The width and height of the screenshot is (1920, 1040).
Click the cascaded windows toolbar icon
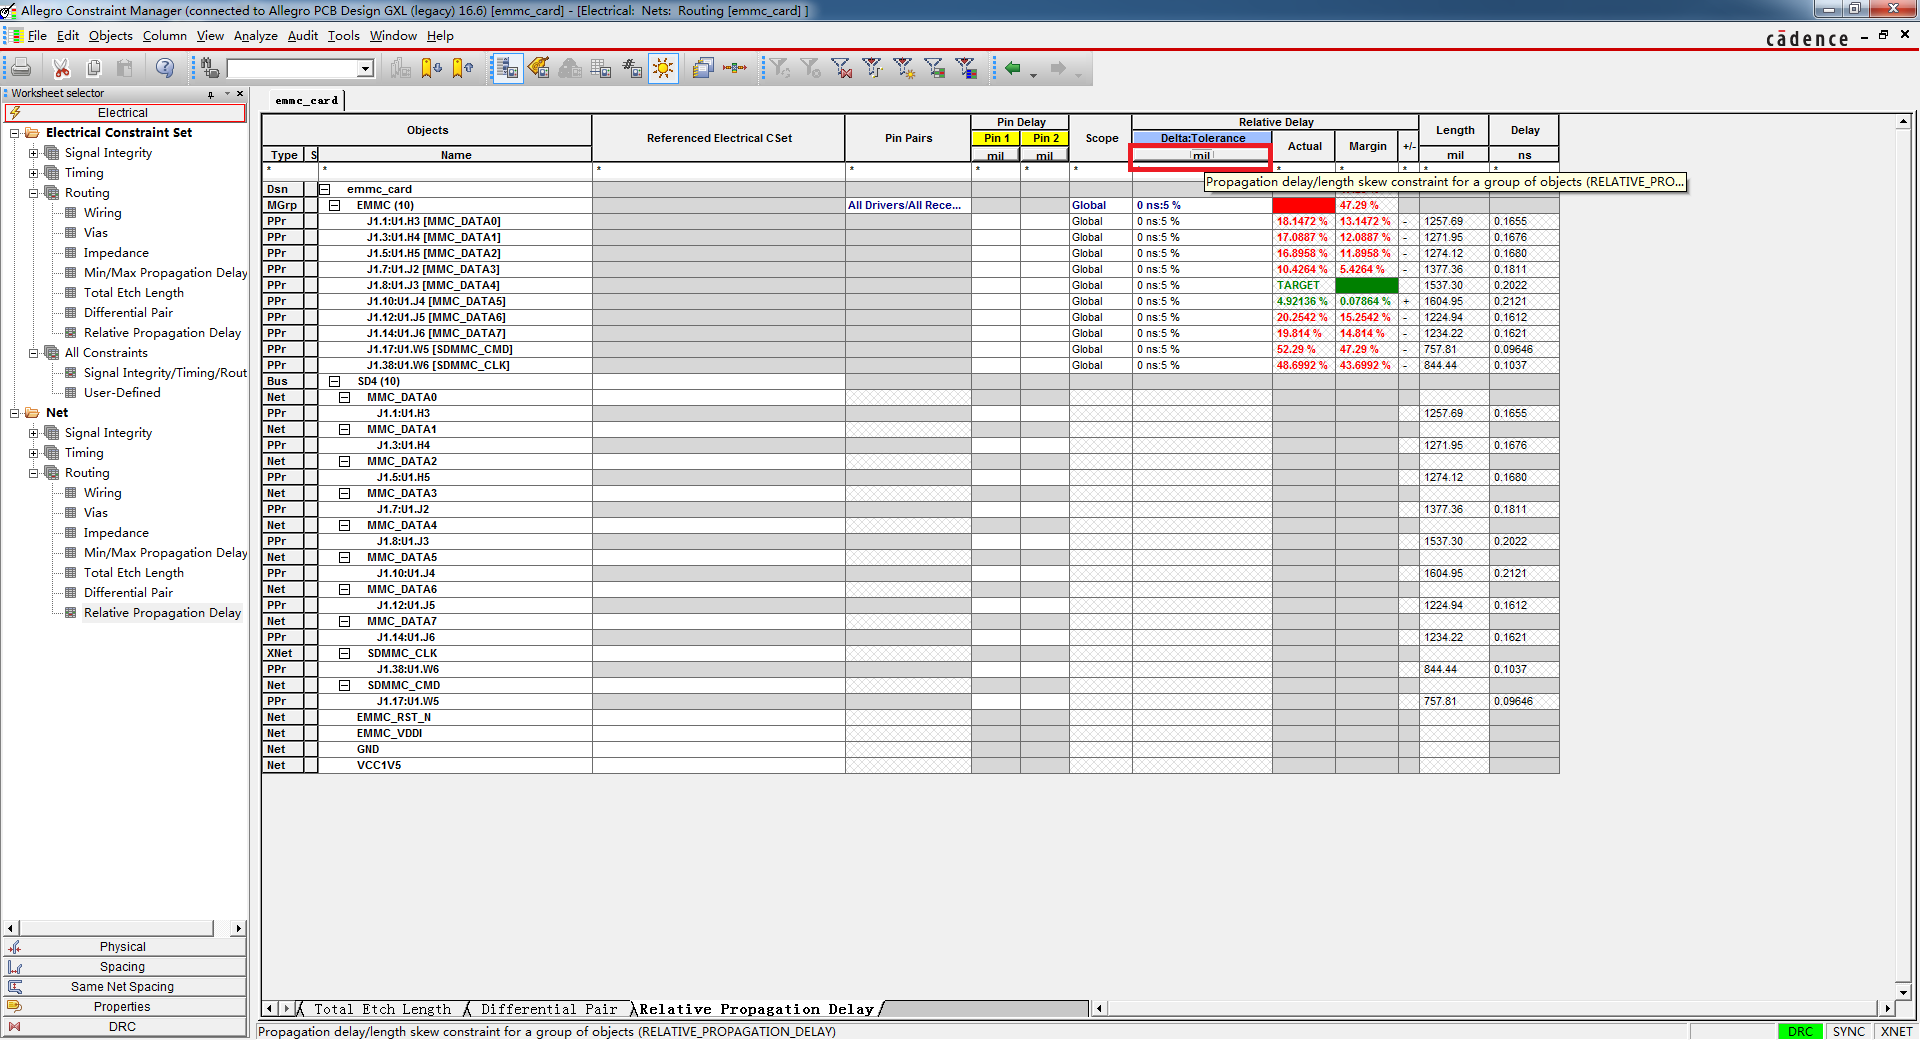pos(703,68)
